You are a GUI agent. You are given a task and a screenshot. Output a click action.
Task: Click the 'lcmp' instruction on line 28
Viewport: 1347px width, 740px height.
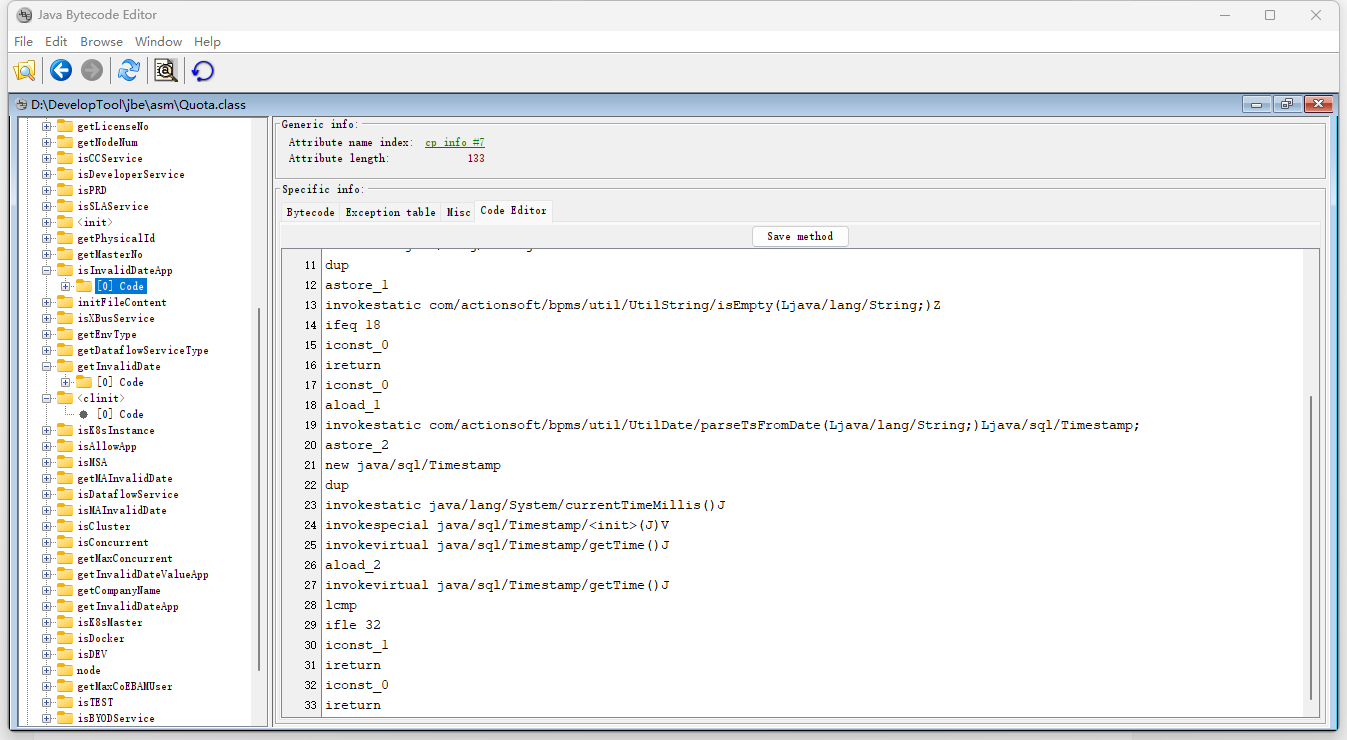pos(341,605)
